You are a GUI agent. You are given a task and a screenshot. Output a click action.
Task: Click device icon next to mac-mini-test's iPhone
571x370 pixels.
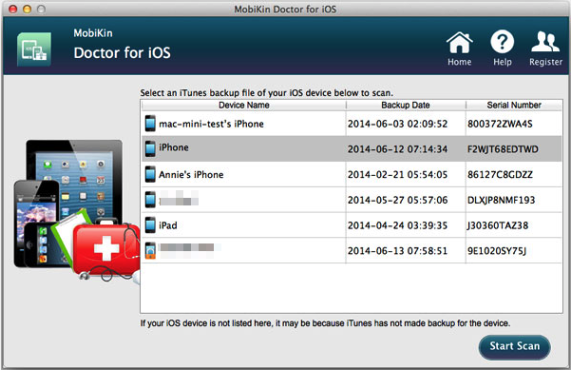tap(150, 123)
